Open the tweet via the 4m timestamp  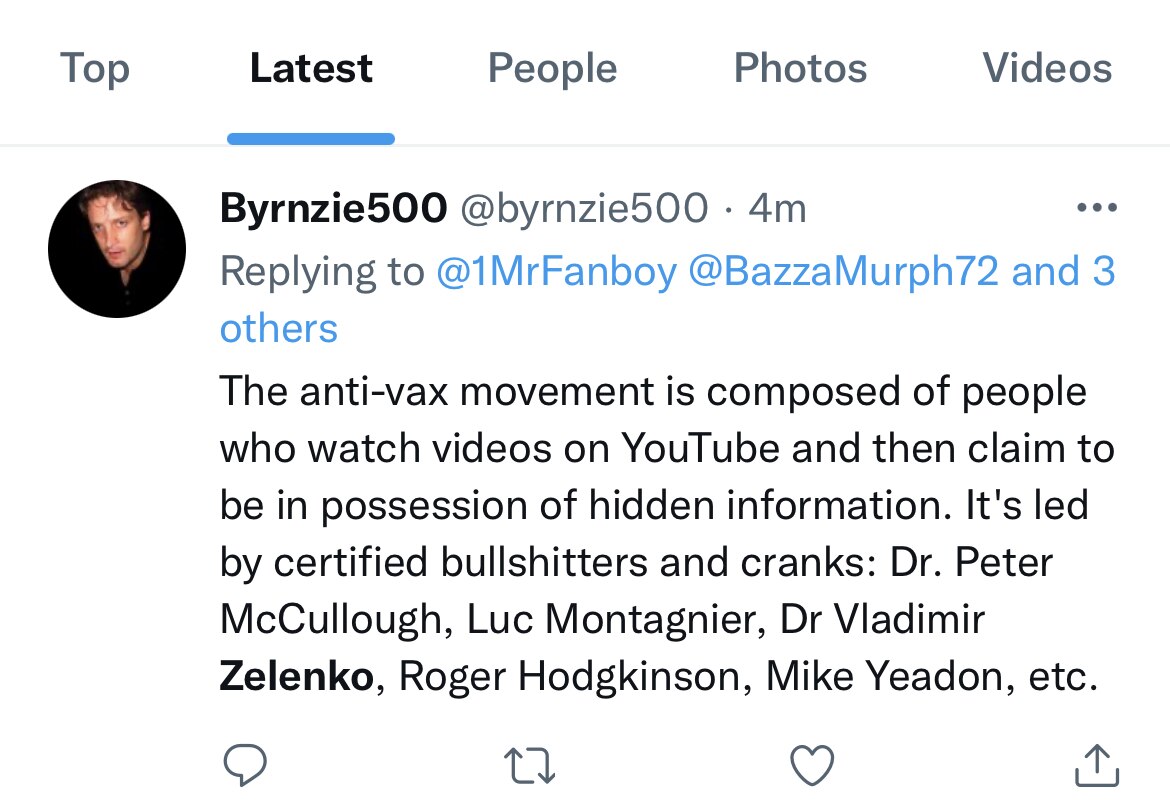point(777,209)
